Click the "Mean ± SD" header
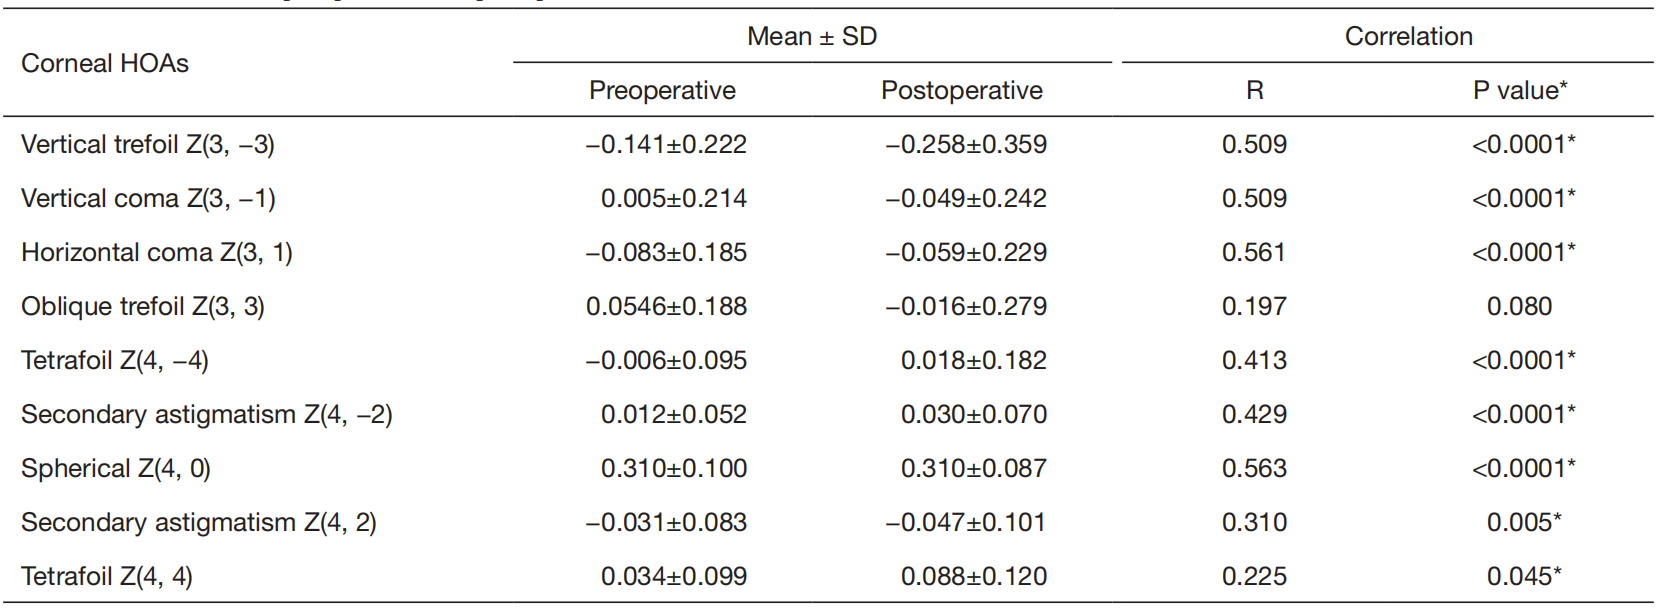Image resolution: width=1657 pixels, height=609 pixels. (812, 37)
